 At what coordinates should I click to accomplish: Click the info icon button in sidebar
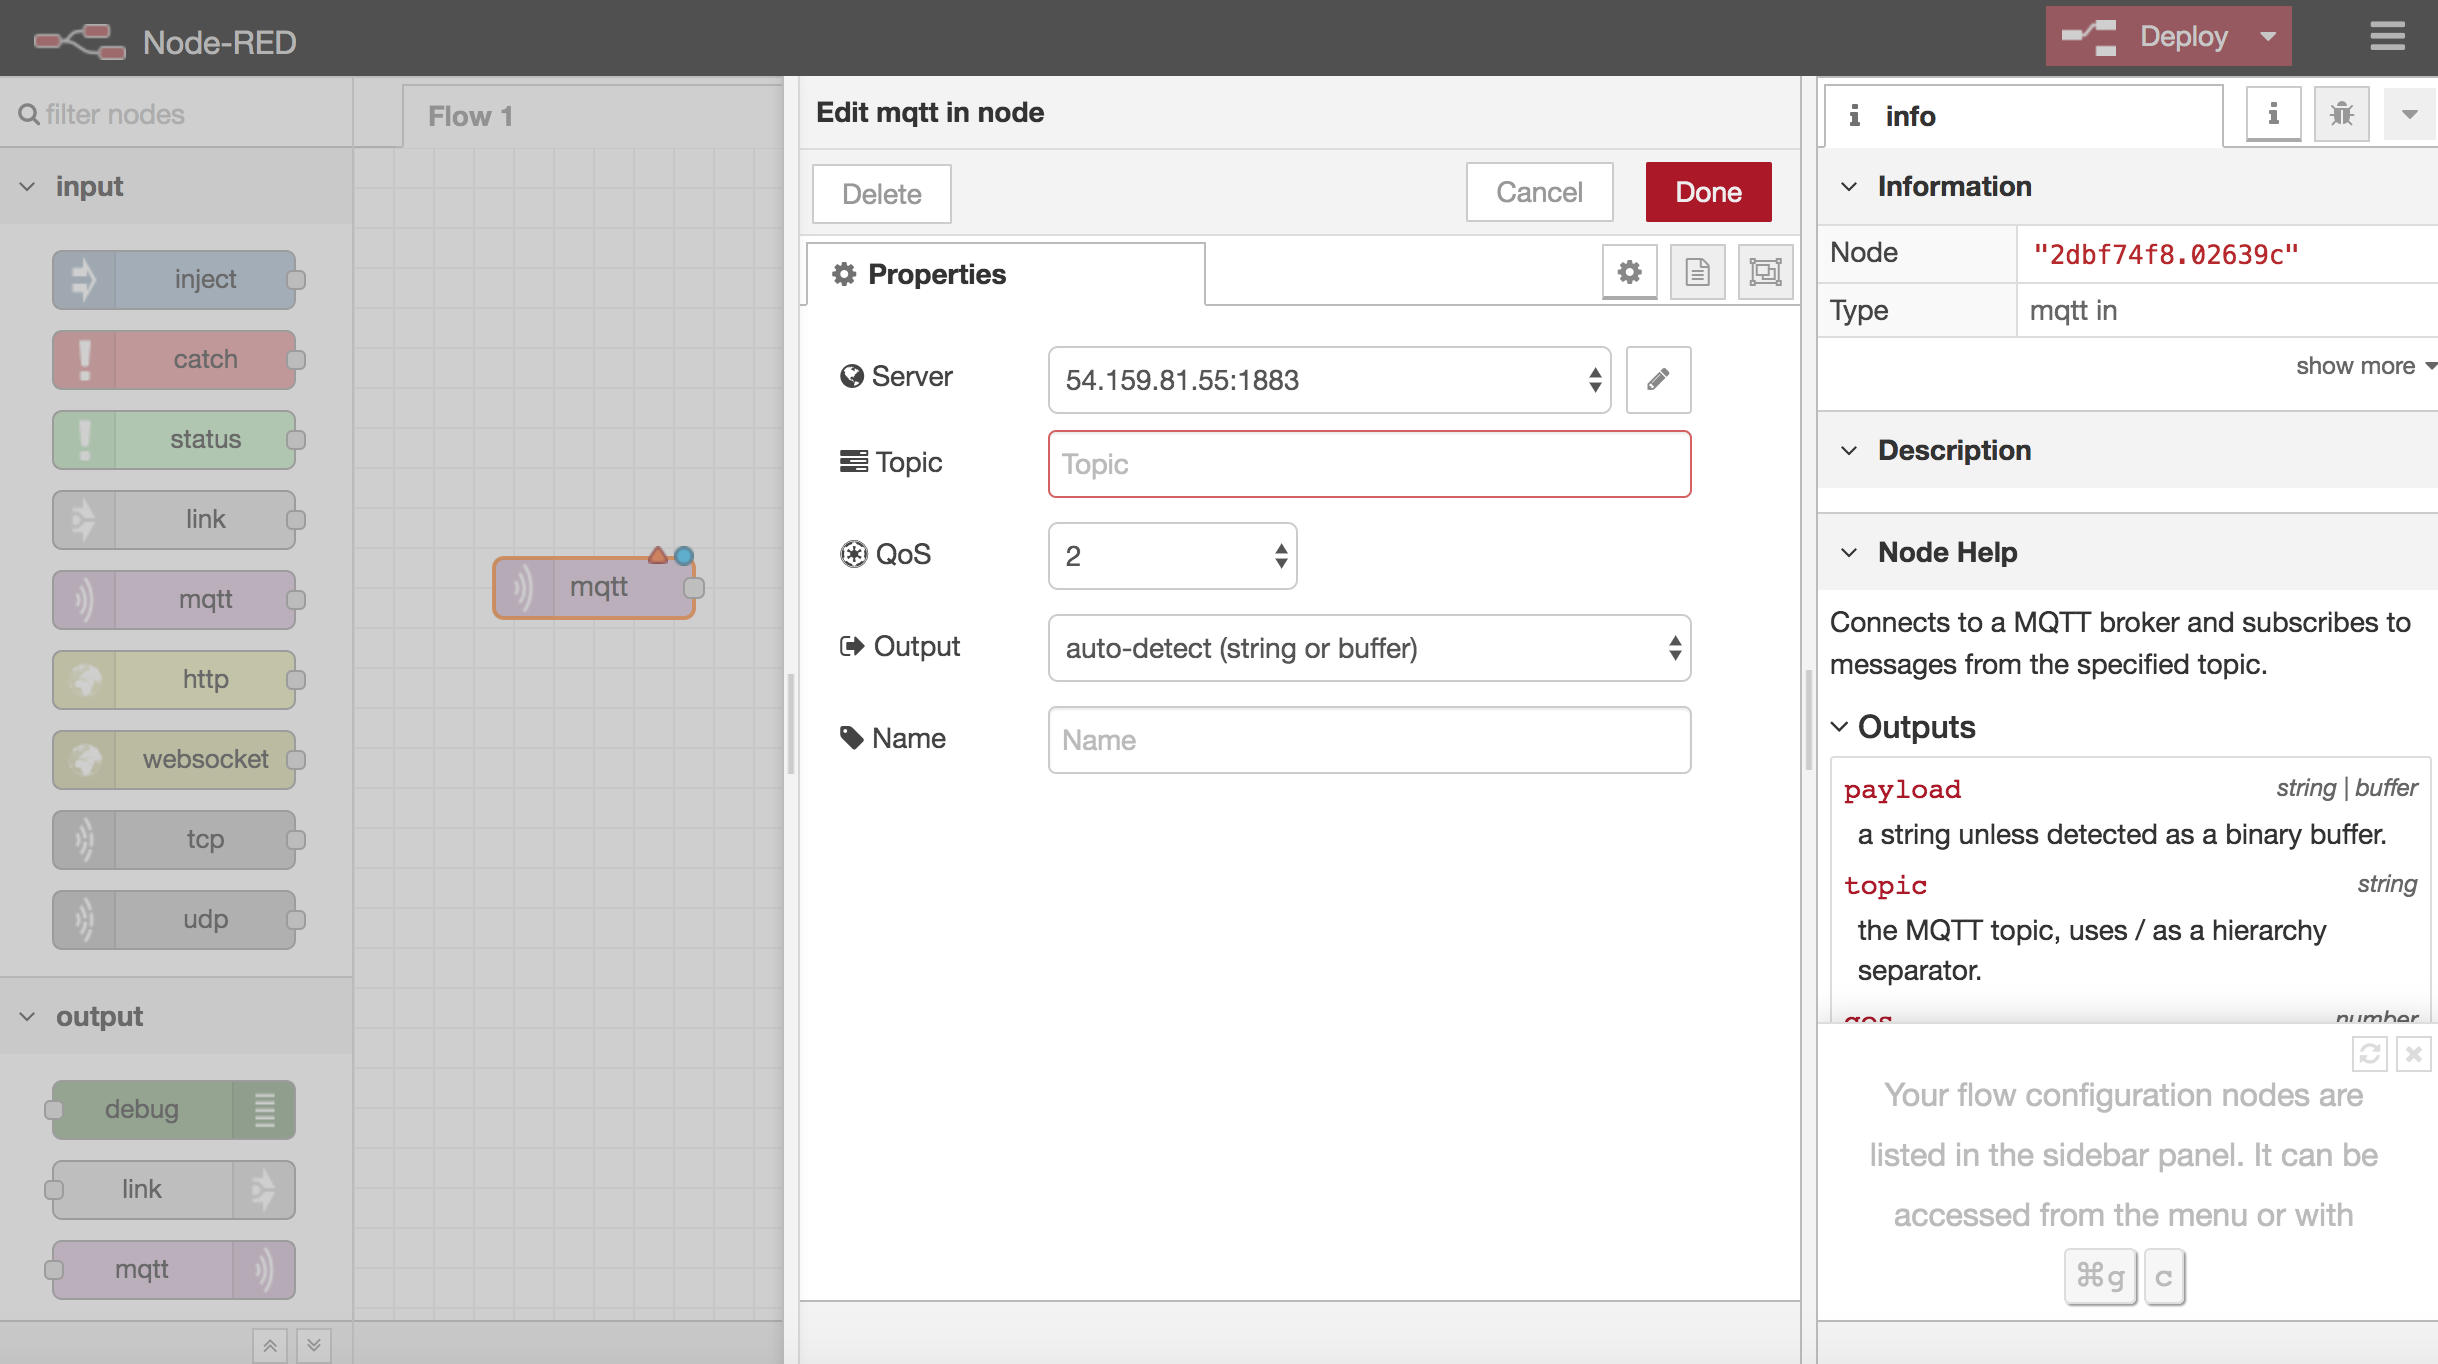click(x=2273, y=115)
